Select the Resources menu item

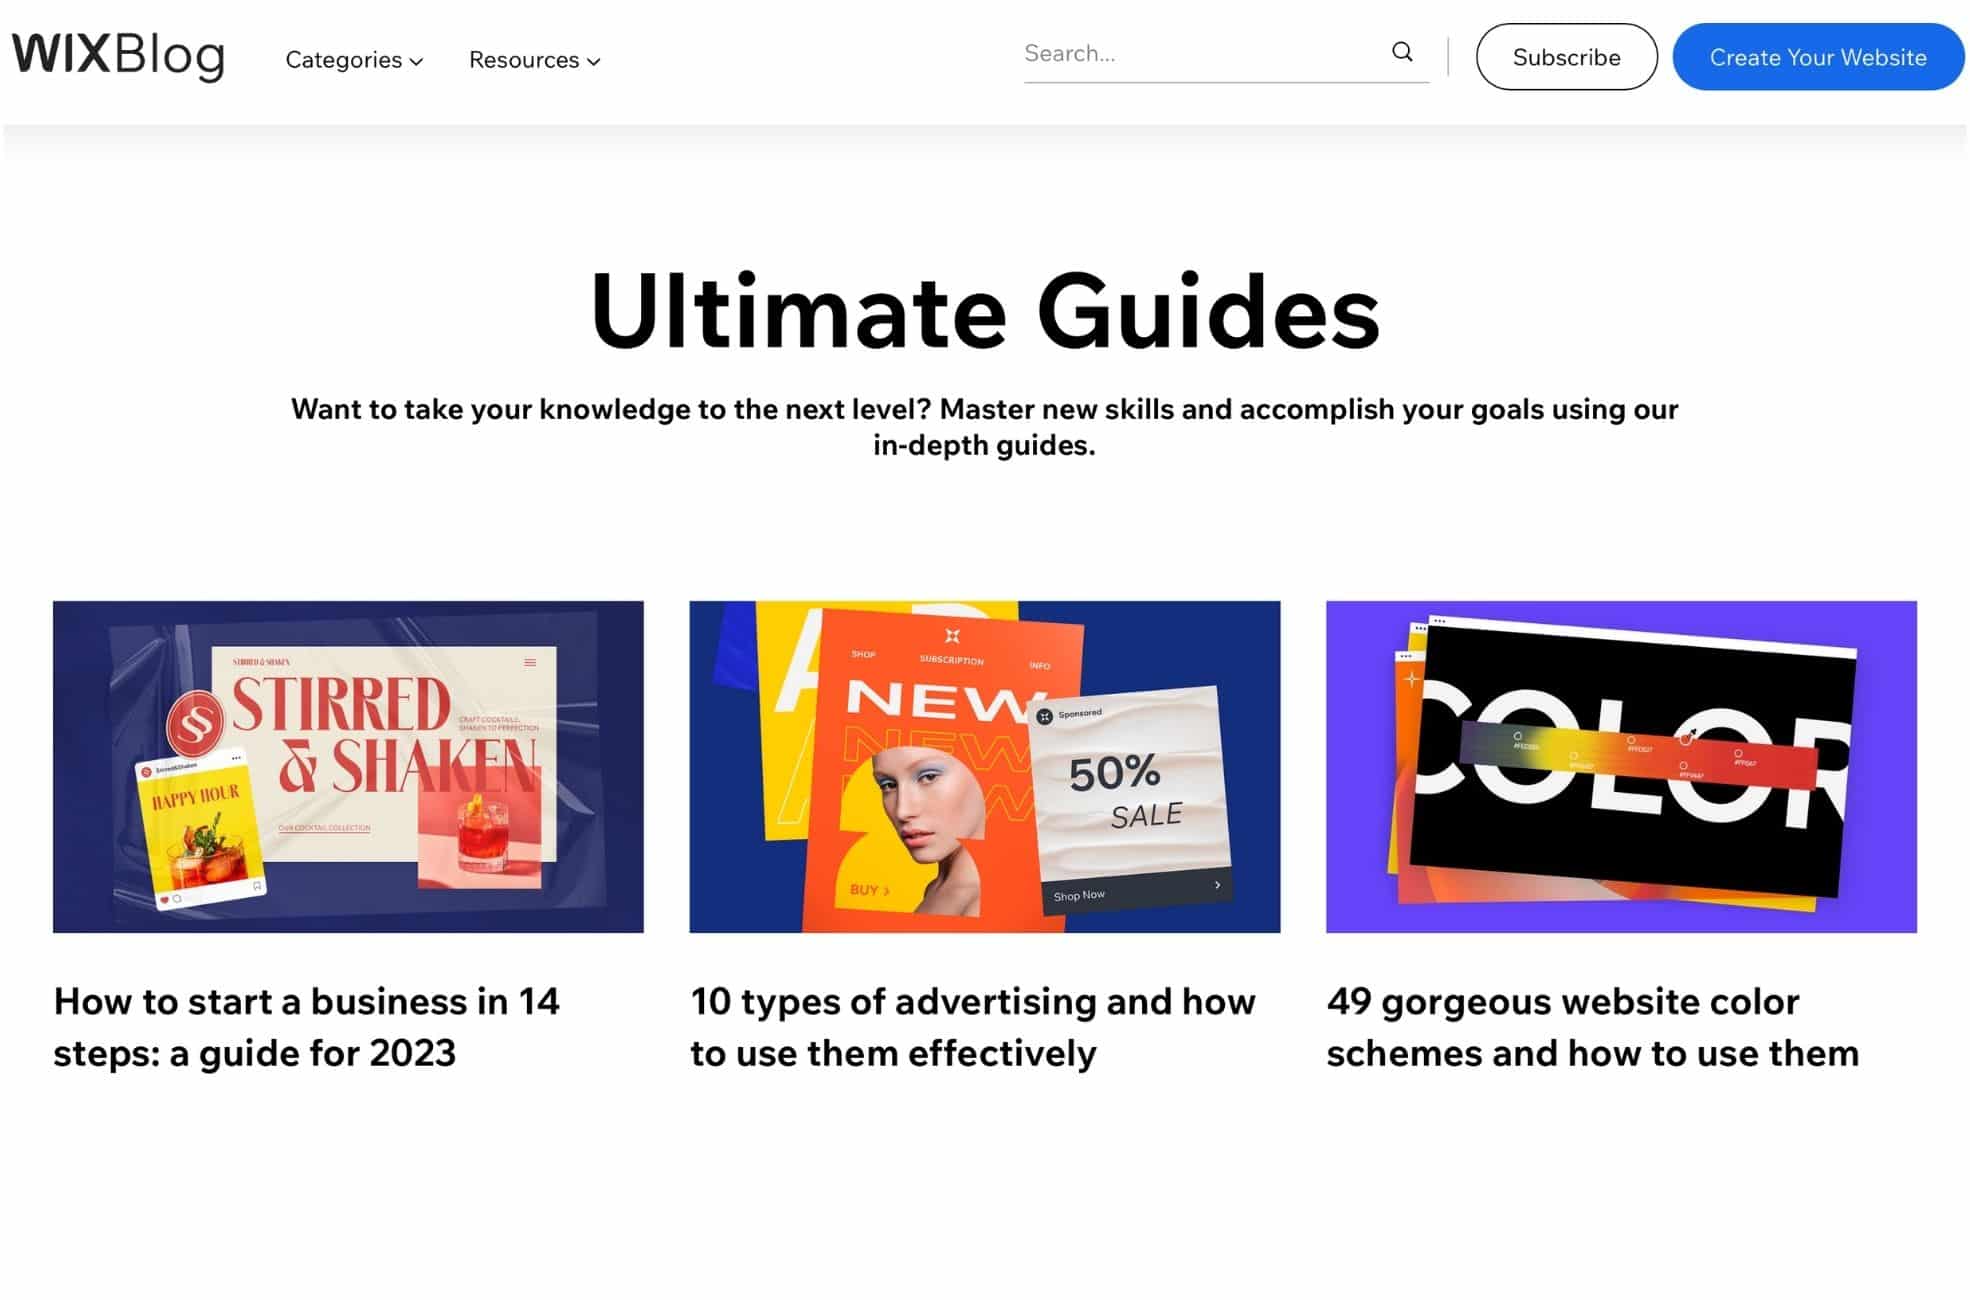(x=524, y=60)
